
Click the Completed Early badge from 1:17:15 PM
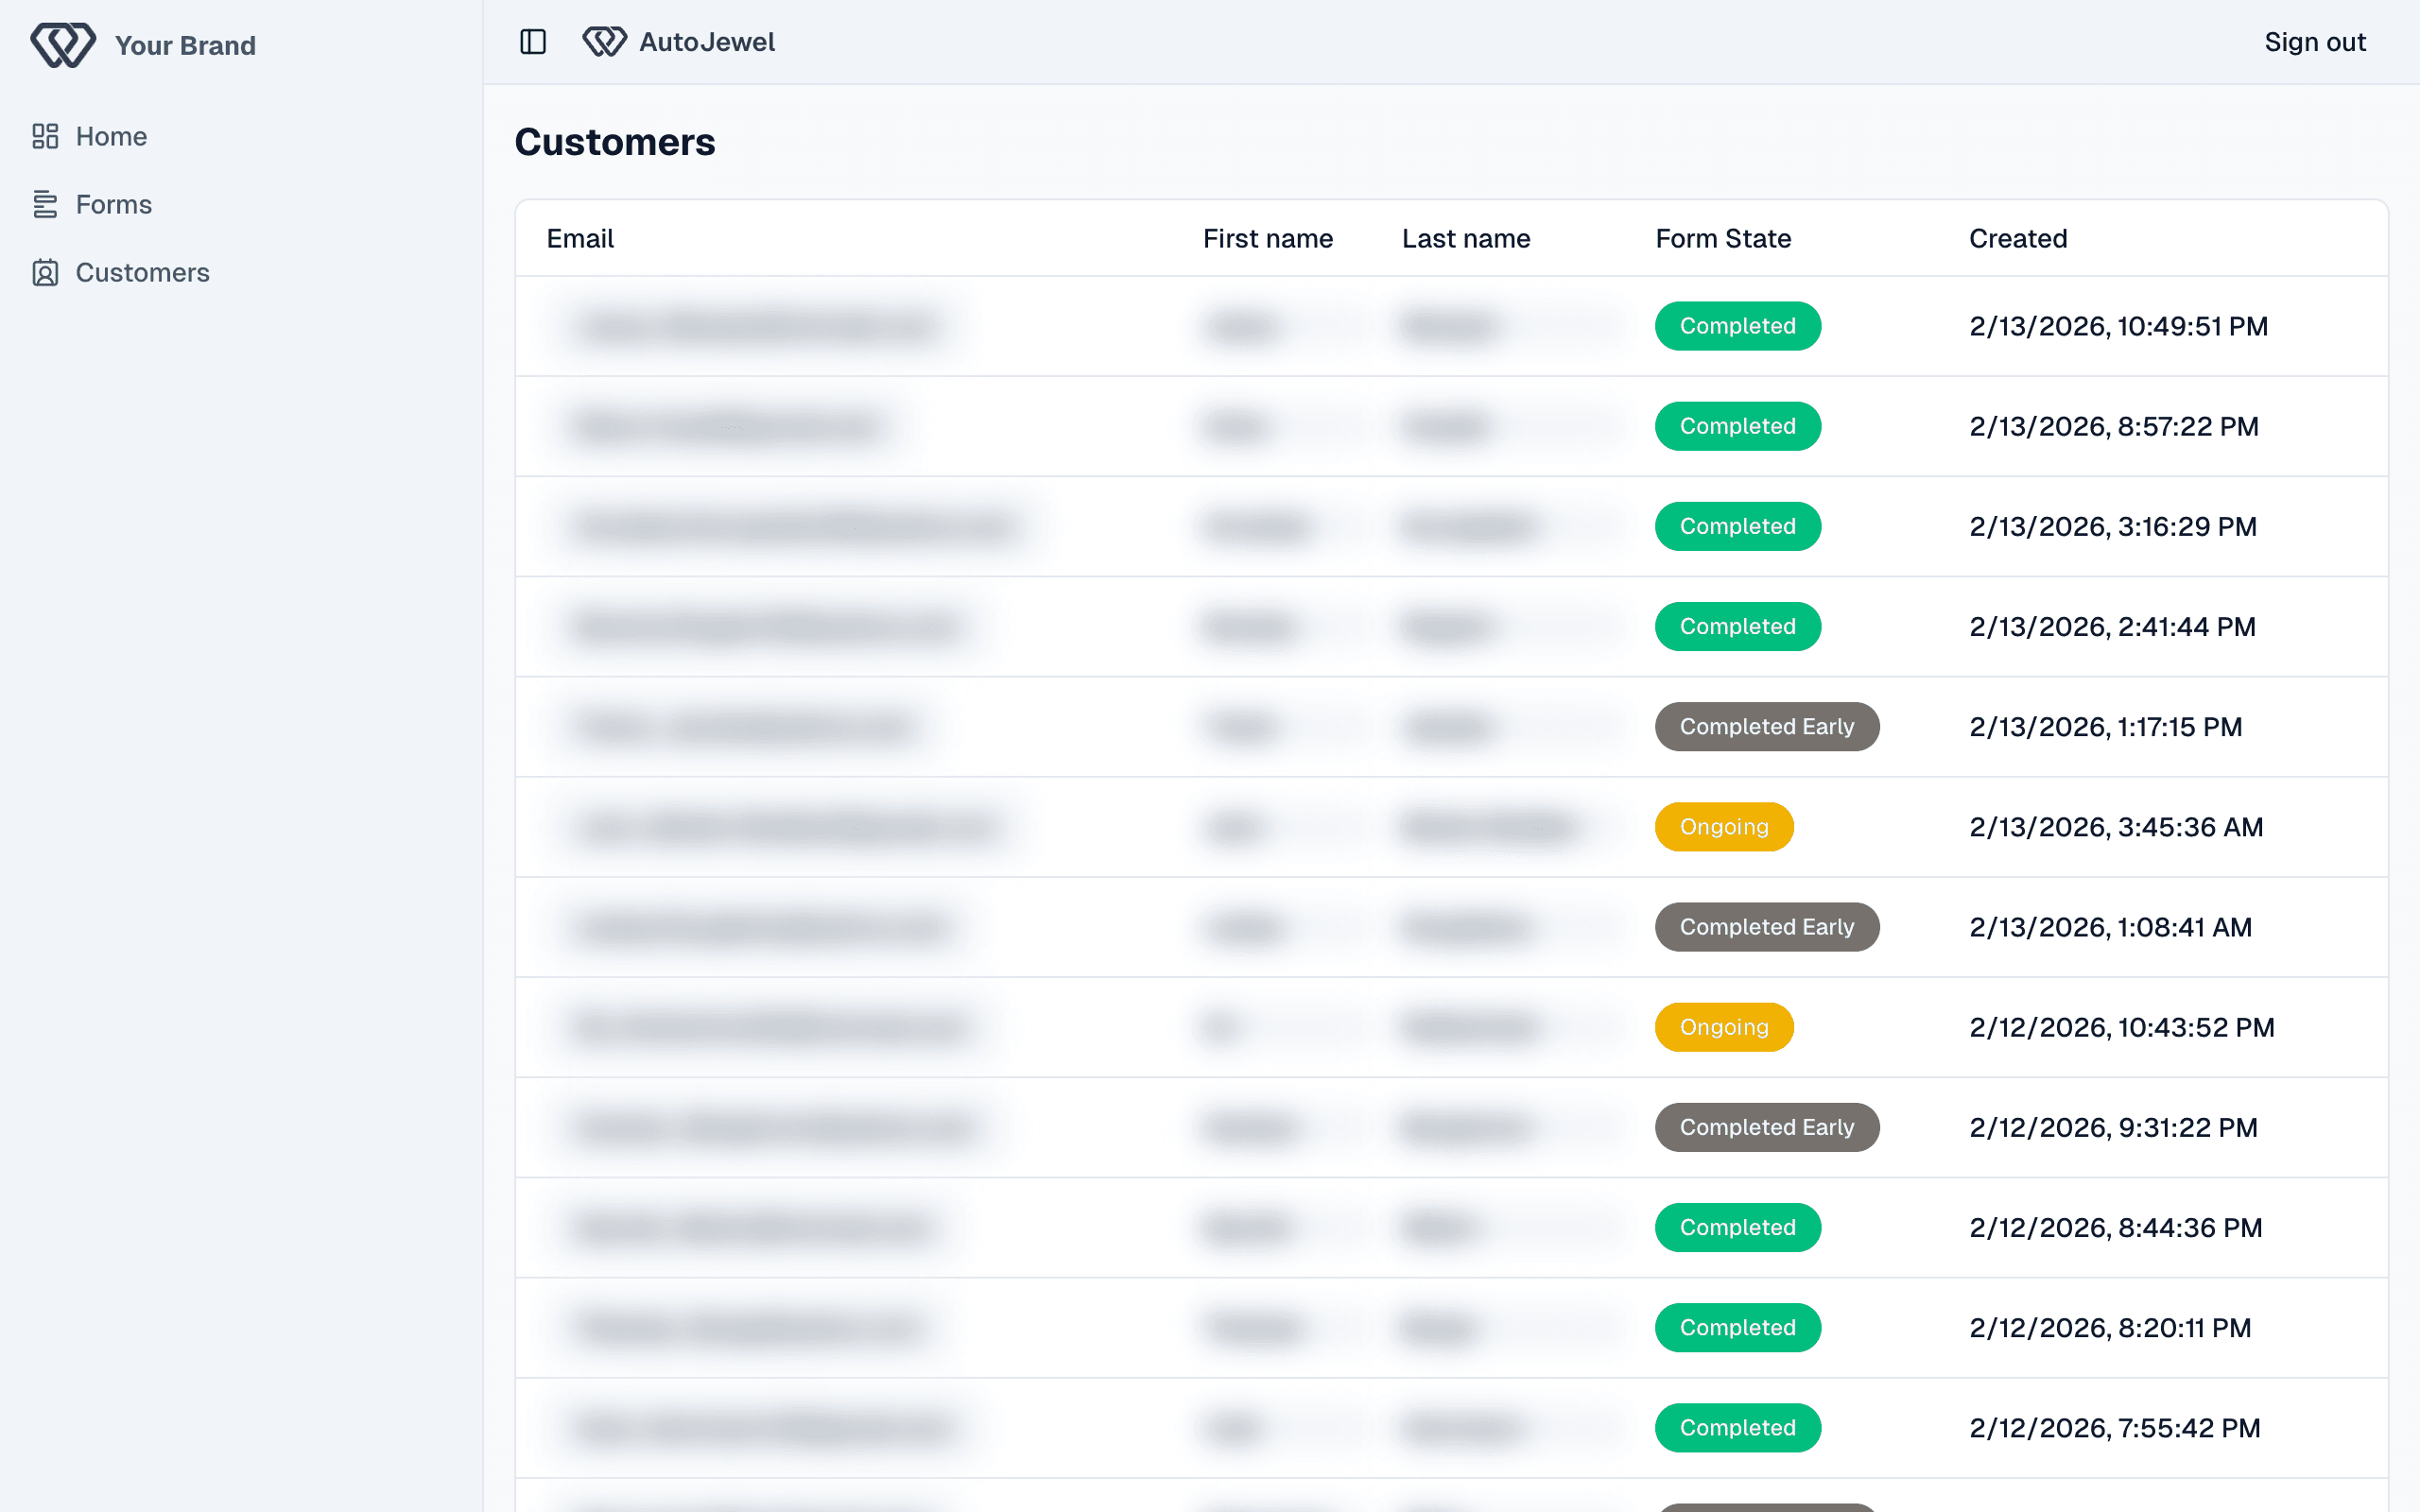[1766, 727]
